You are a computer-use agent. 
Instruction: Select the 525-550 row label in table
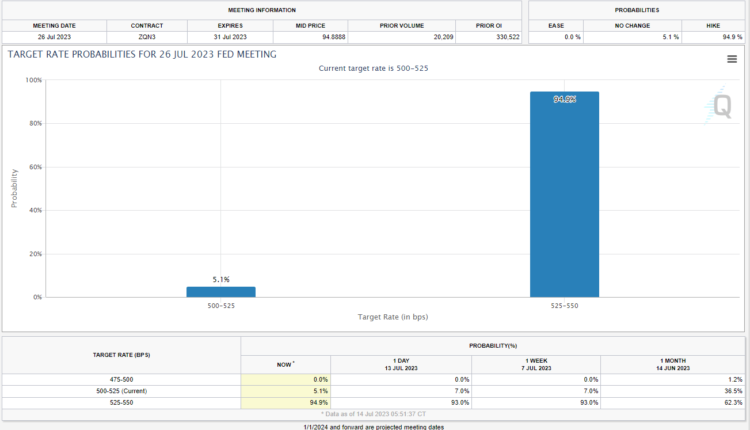[x=121, y=402]
